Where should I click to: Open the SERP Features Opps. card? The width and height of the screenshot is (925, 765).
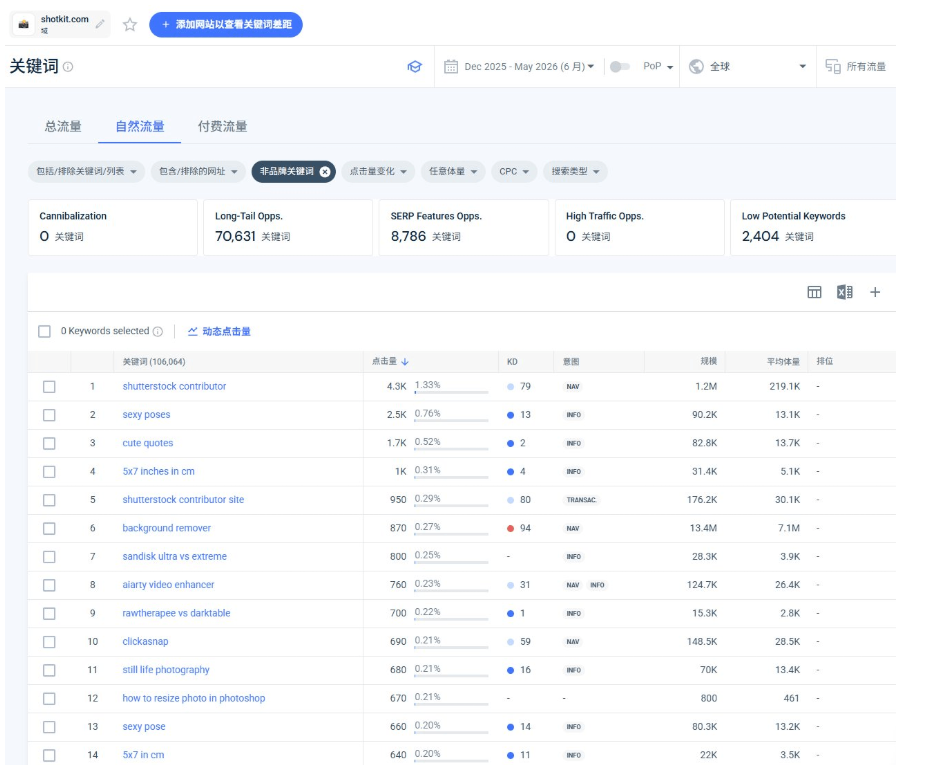point(464,227)
